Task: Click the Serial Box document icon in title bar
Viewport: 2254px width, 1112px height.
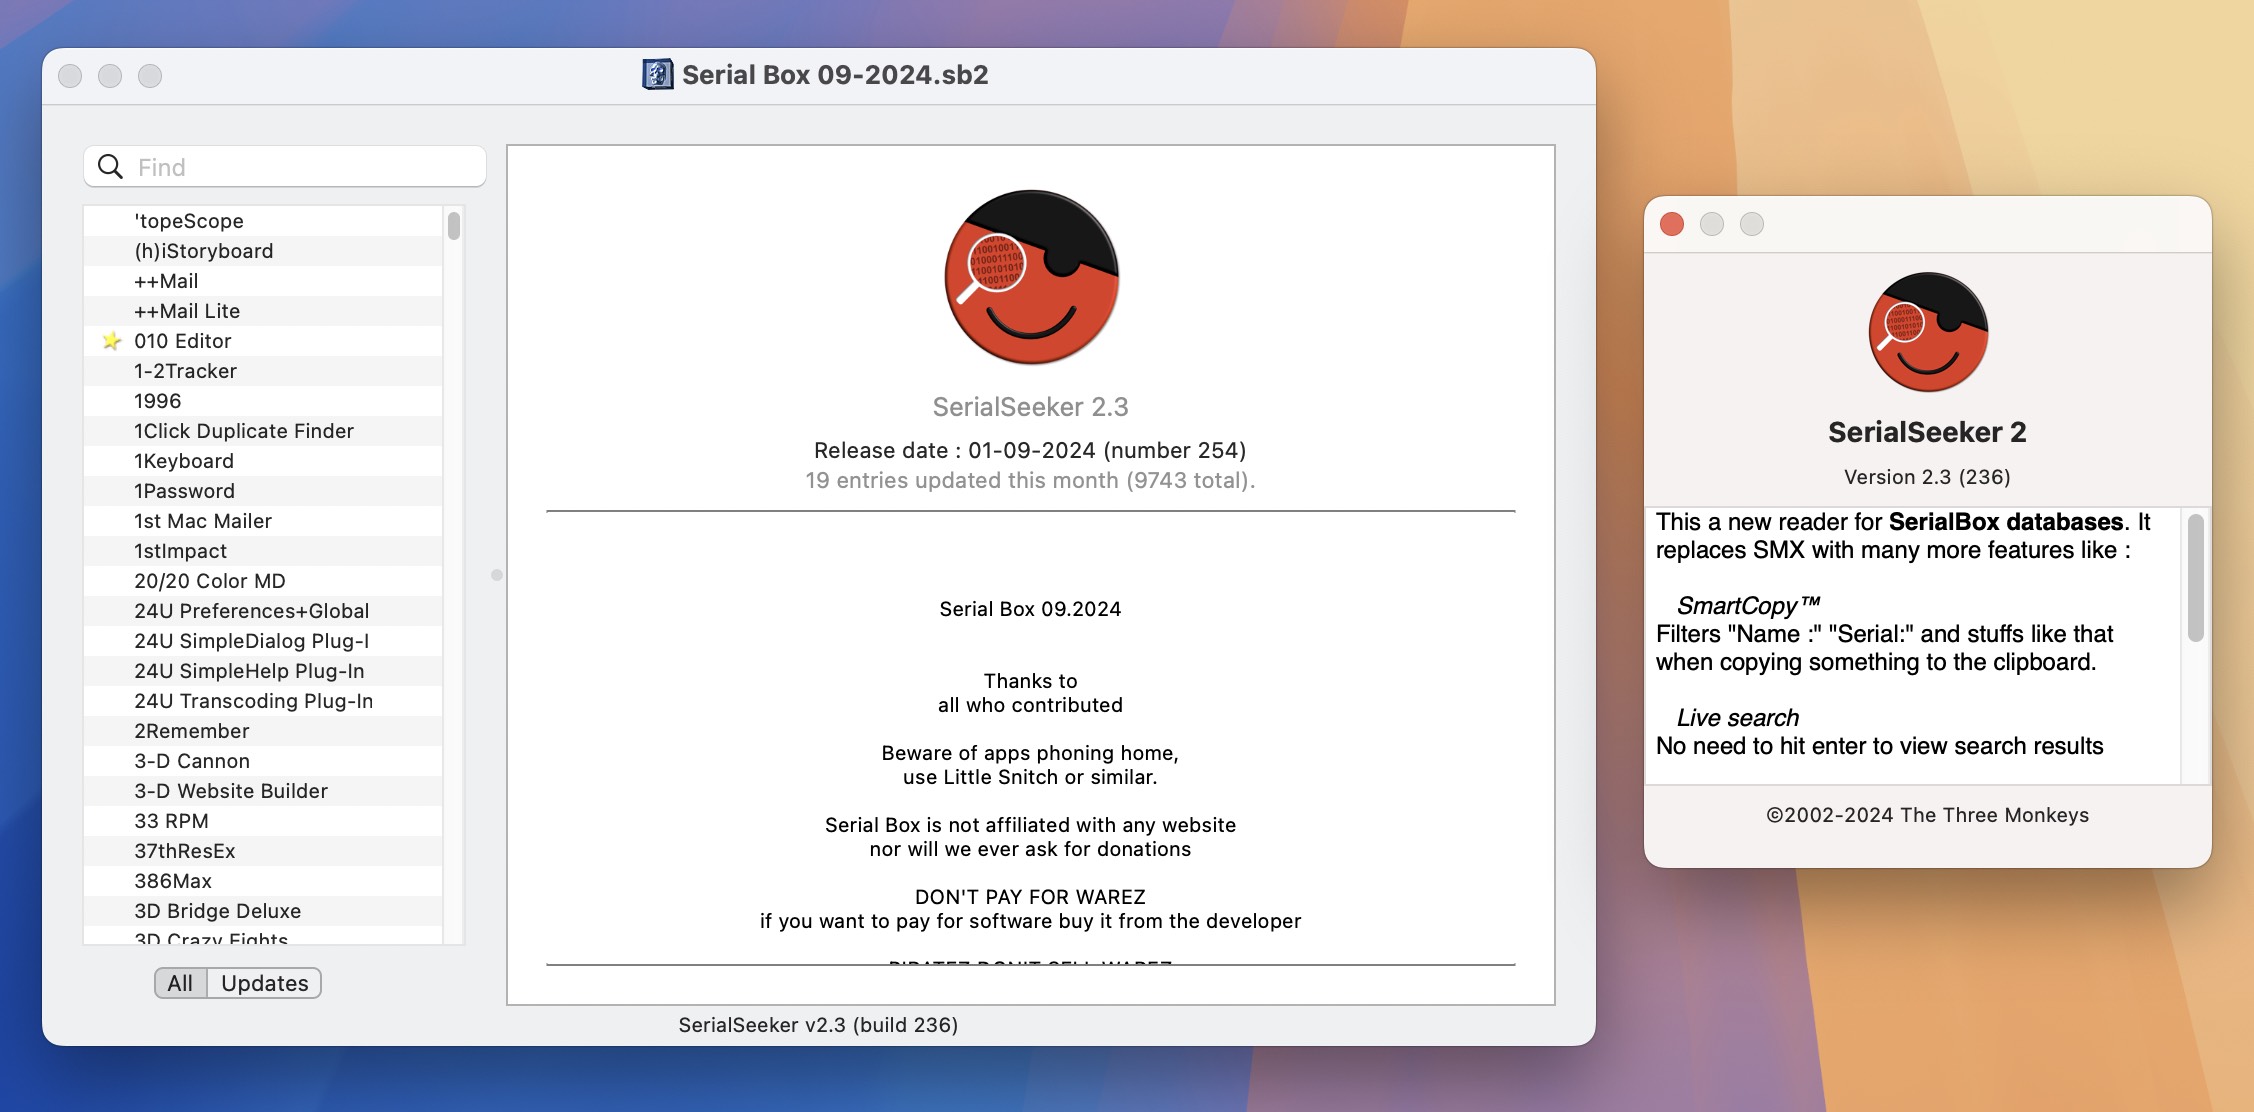Action: coord(657,75)
